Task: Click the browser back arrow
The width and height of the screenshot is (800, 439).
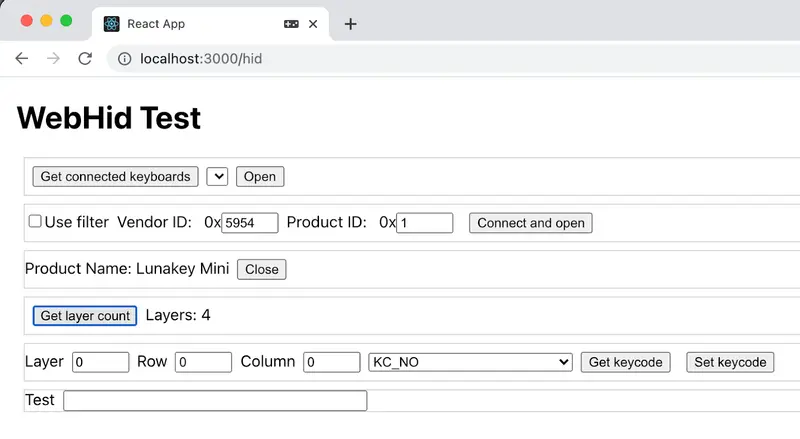Action: tap(21, 59)
